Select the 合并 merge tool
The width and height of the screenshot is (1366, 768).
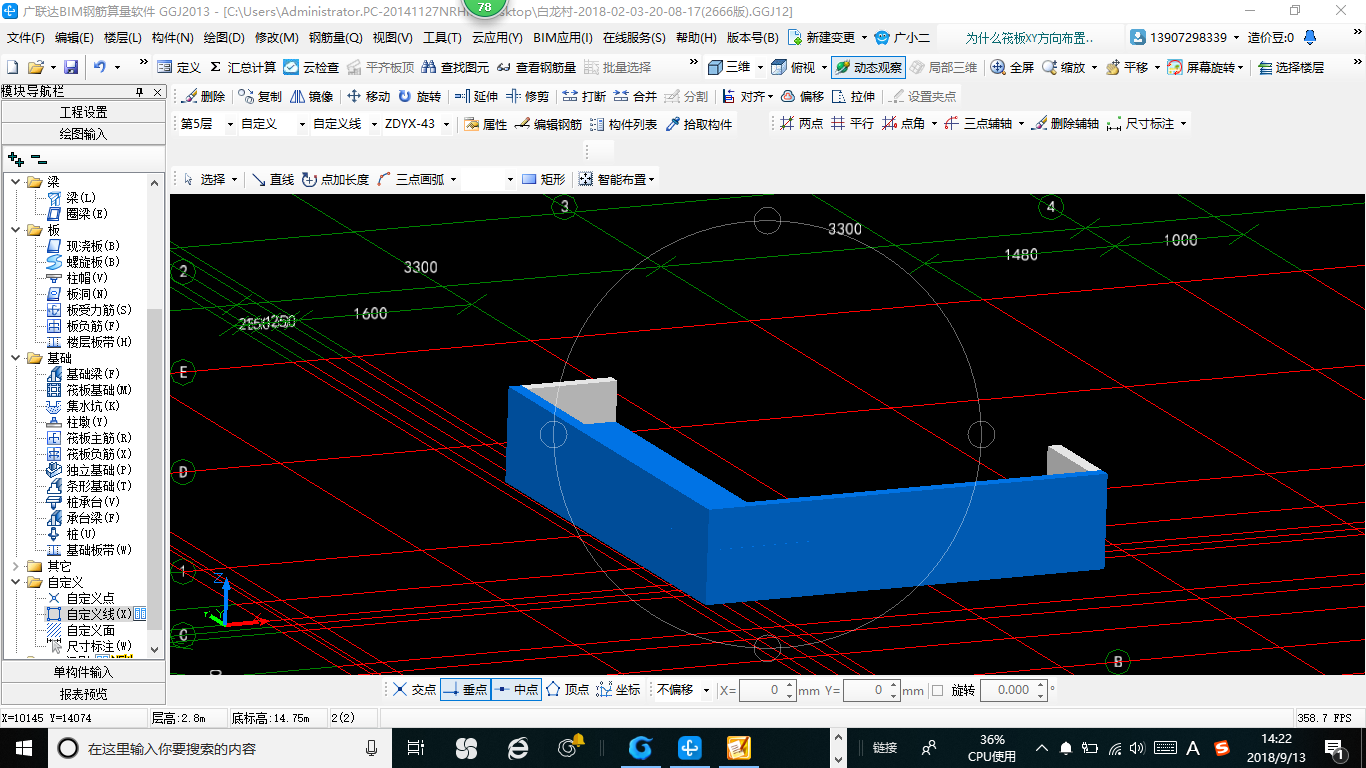click(635, 96)
